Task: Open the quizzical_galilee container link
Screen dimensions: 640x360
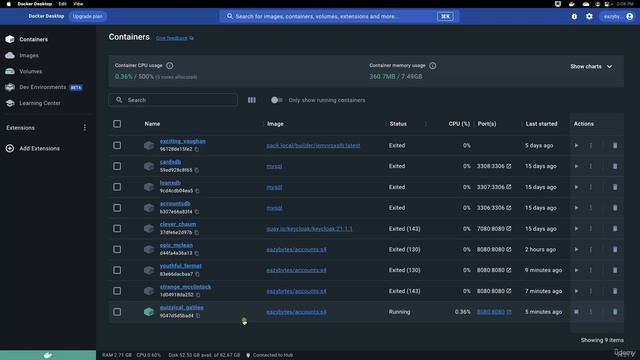Action: point(182,307)
